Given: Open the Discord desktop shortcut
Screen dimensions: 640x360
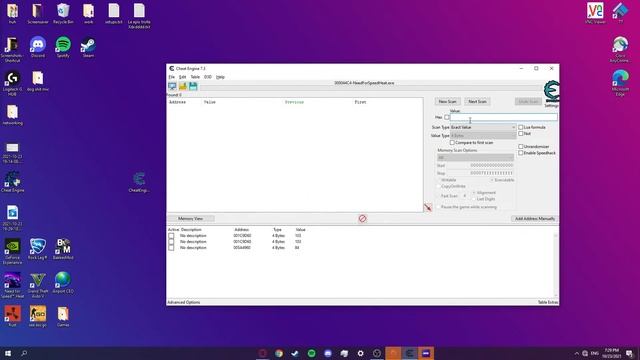Looking at the screenshot, I should point(38,47).
